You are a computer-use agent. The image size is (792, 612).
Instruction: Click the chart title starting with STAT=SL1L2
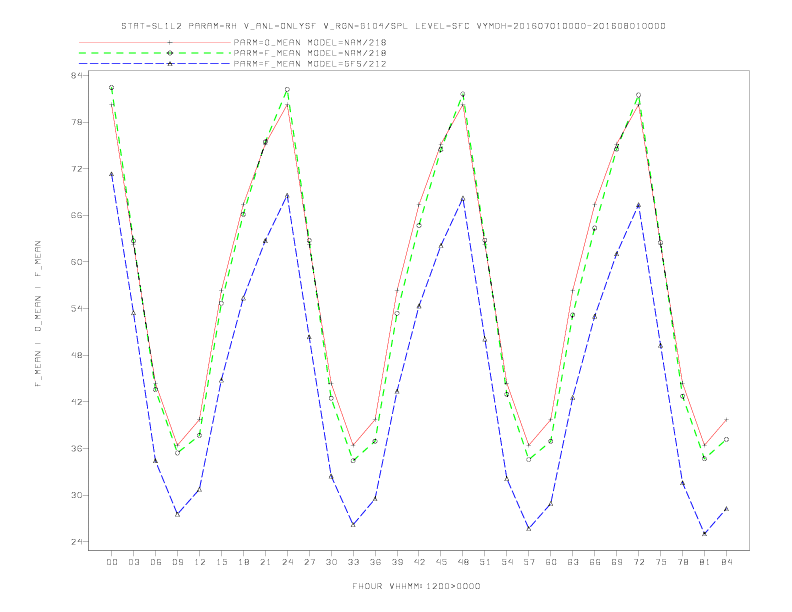(393, 26)
